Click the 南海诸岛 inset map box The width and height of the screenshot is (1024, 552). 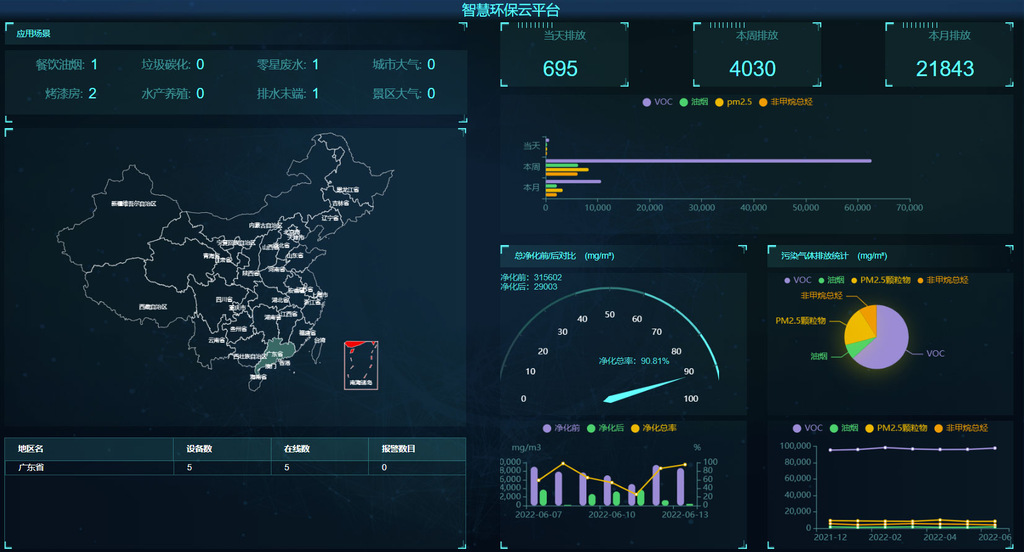(x=360, y=365)
